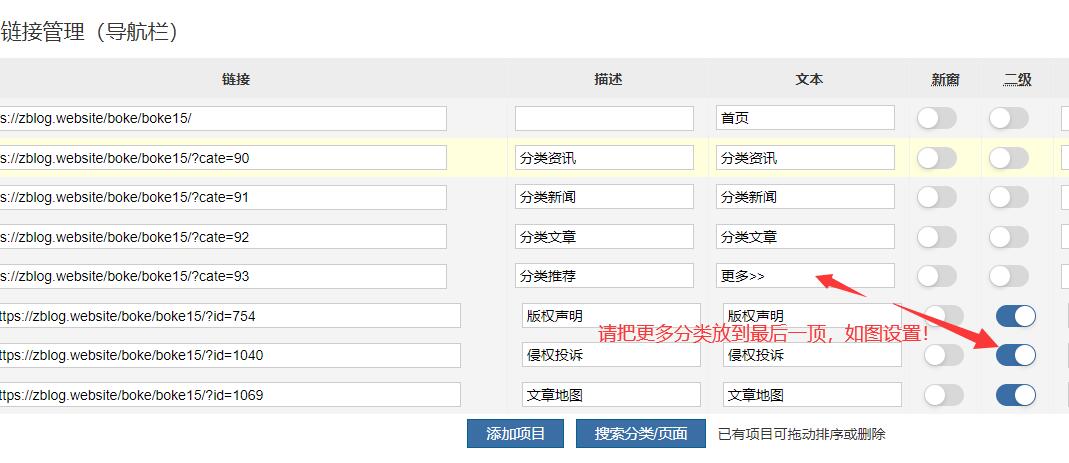The image size is (1069, 463).
Task: Edit 文本 field containing 分类文章
Action: 805,237
